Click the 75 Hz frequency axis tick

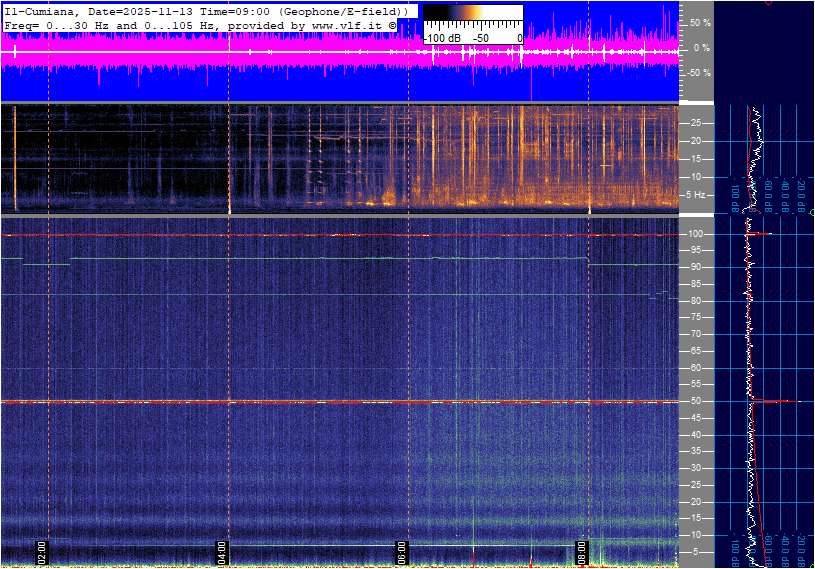[x=693, y=317]
